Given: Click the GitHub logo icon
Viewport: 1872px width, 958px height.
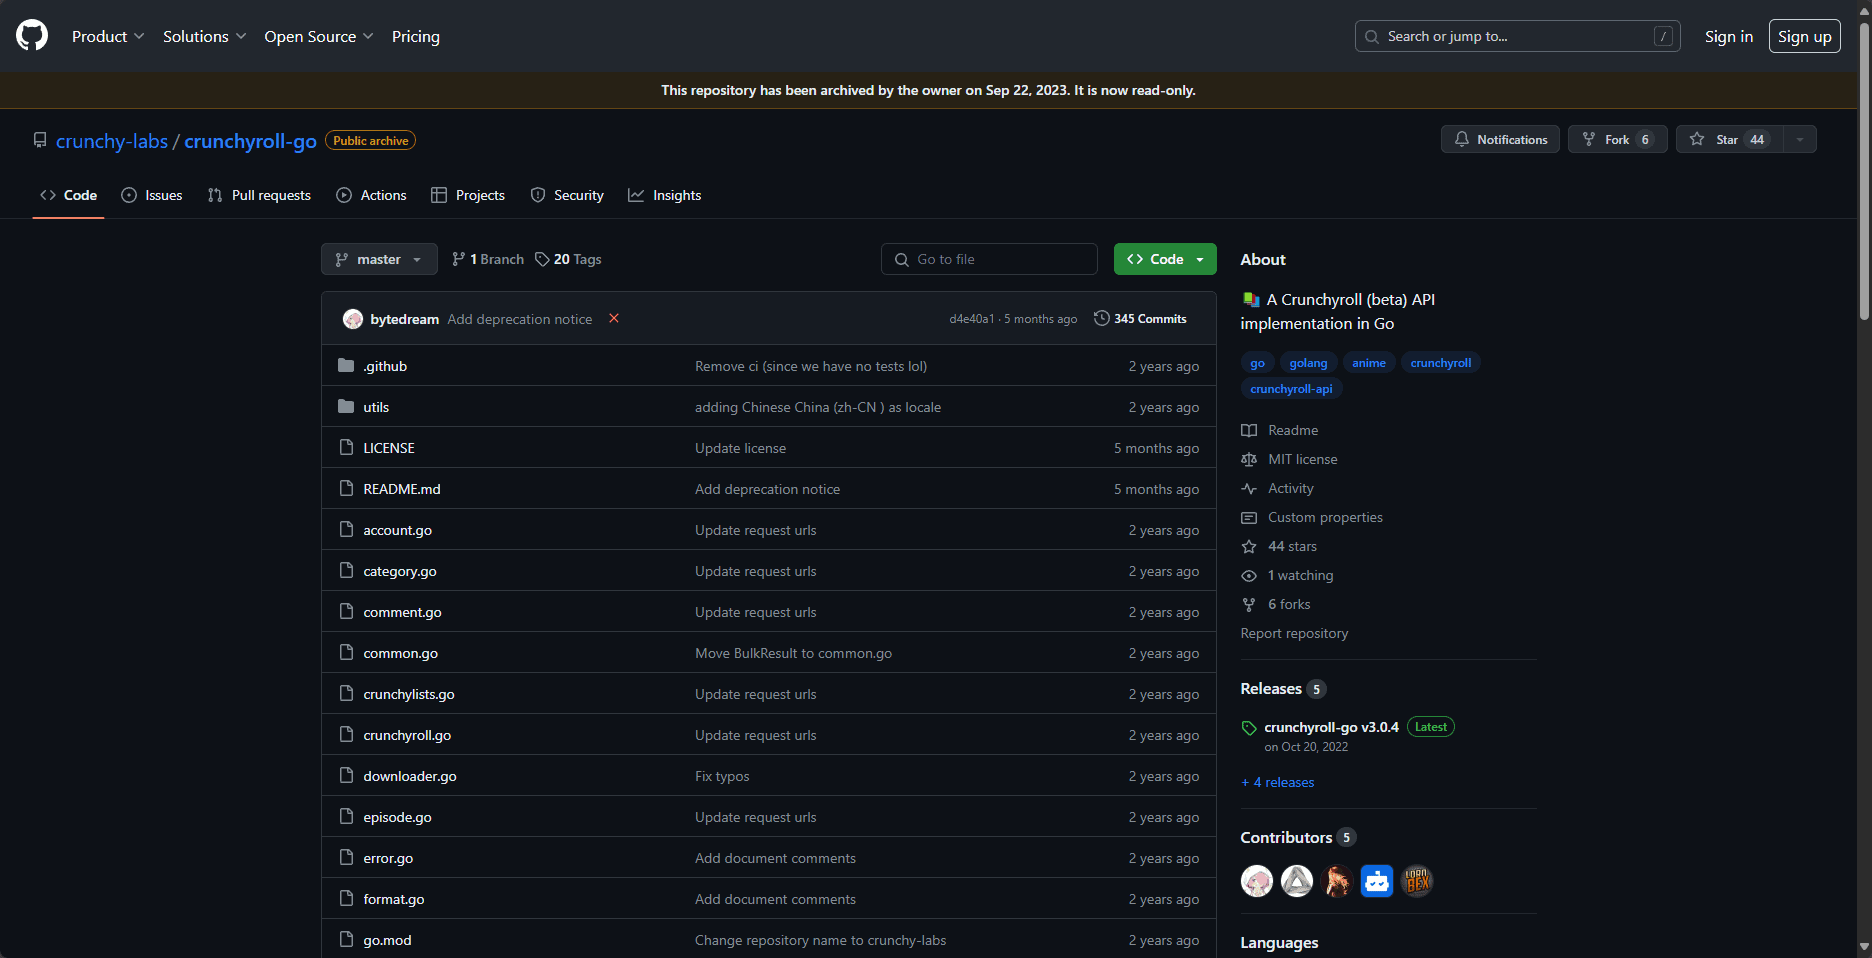Looking at the screenshot, I should pos(31,35).
